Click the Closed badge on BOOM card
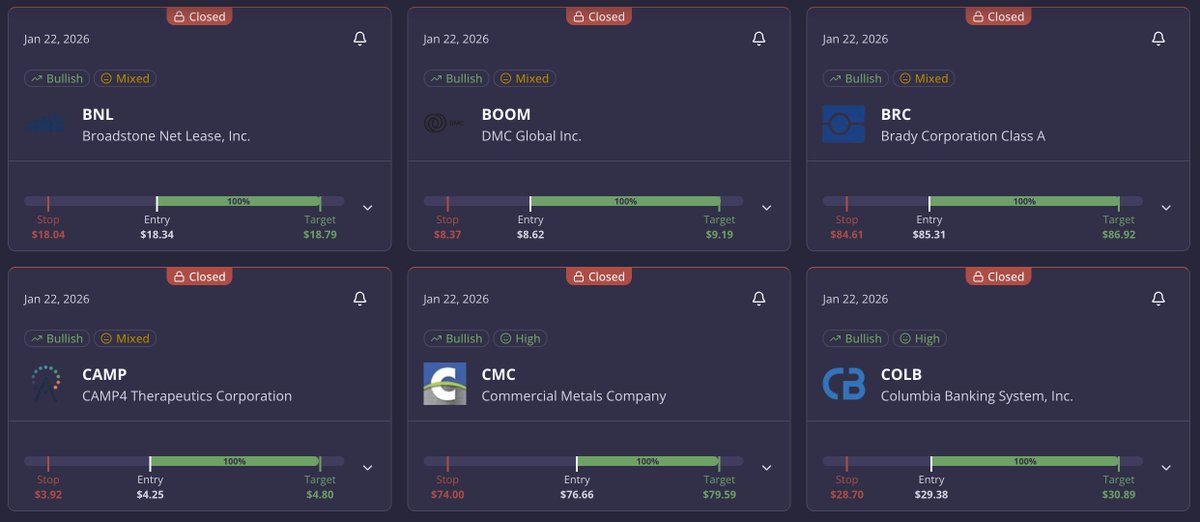Viewport: 1200px width, 522px height. [x=598, y=16]
